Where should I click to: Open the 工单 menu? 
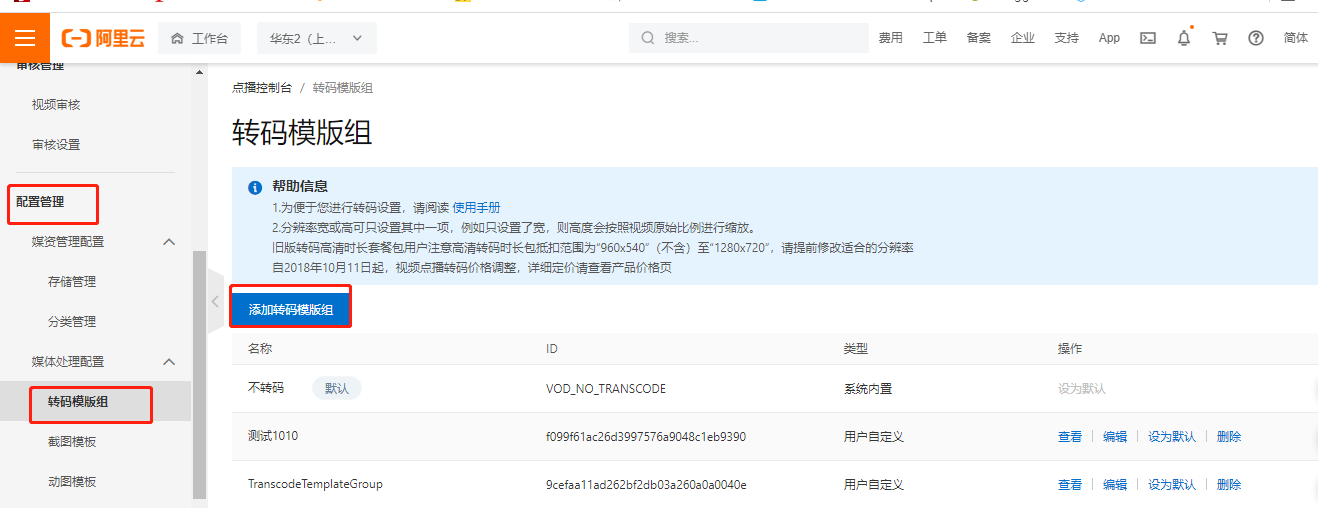[934, 38]
